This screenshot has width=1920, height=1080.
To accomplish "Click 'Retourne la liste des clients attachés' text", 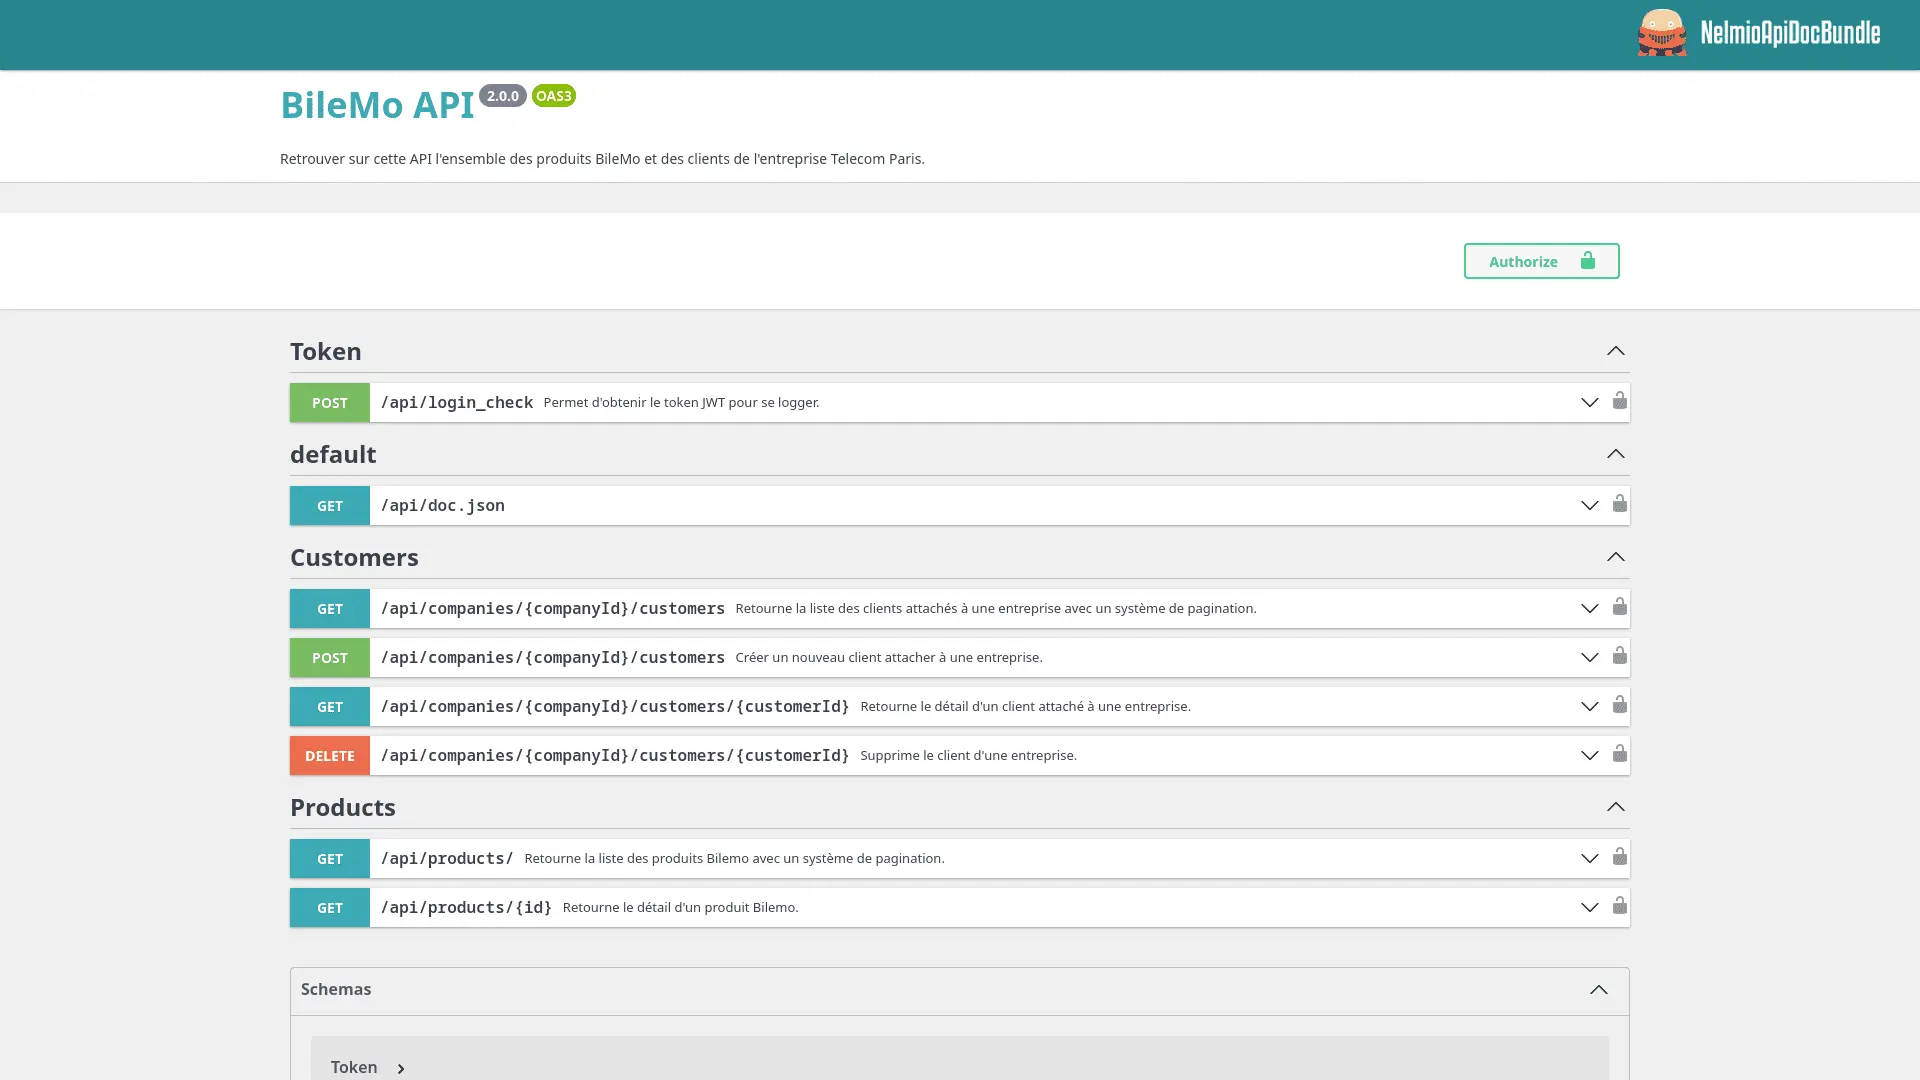I will 996,609.
